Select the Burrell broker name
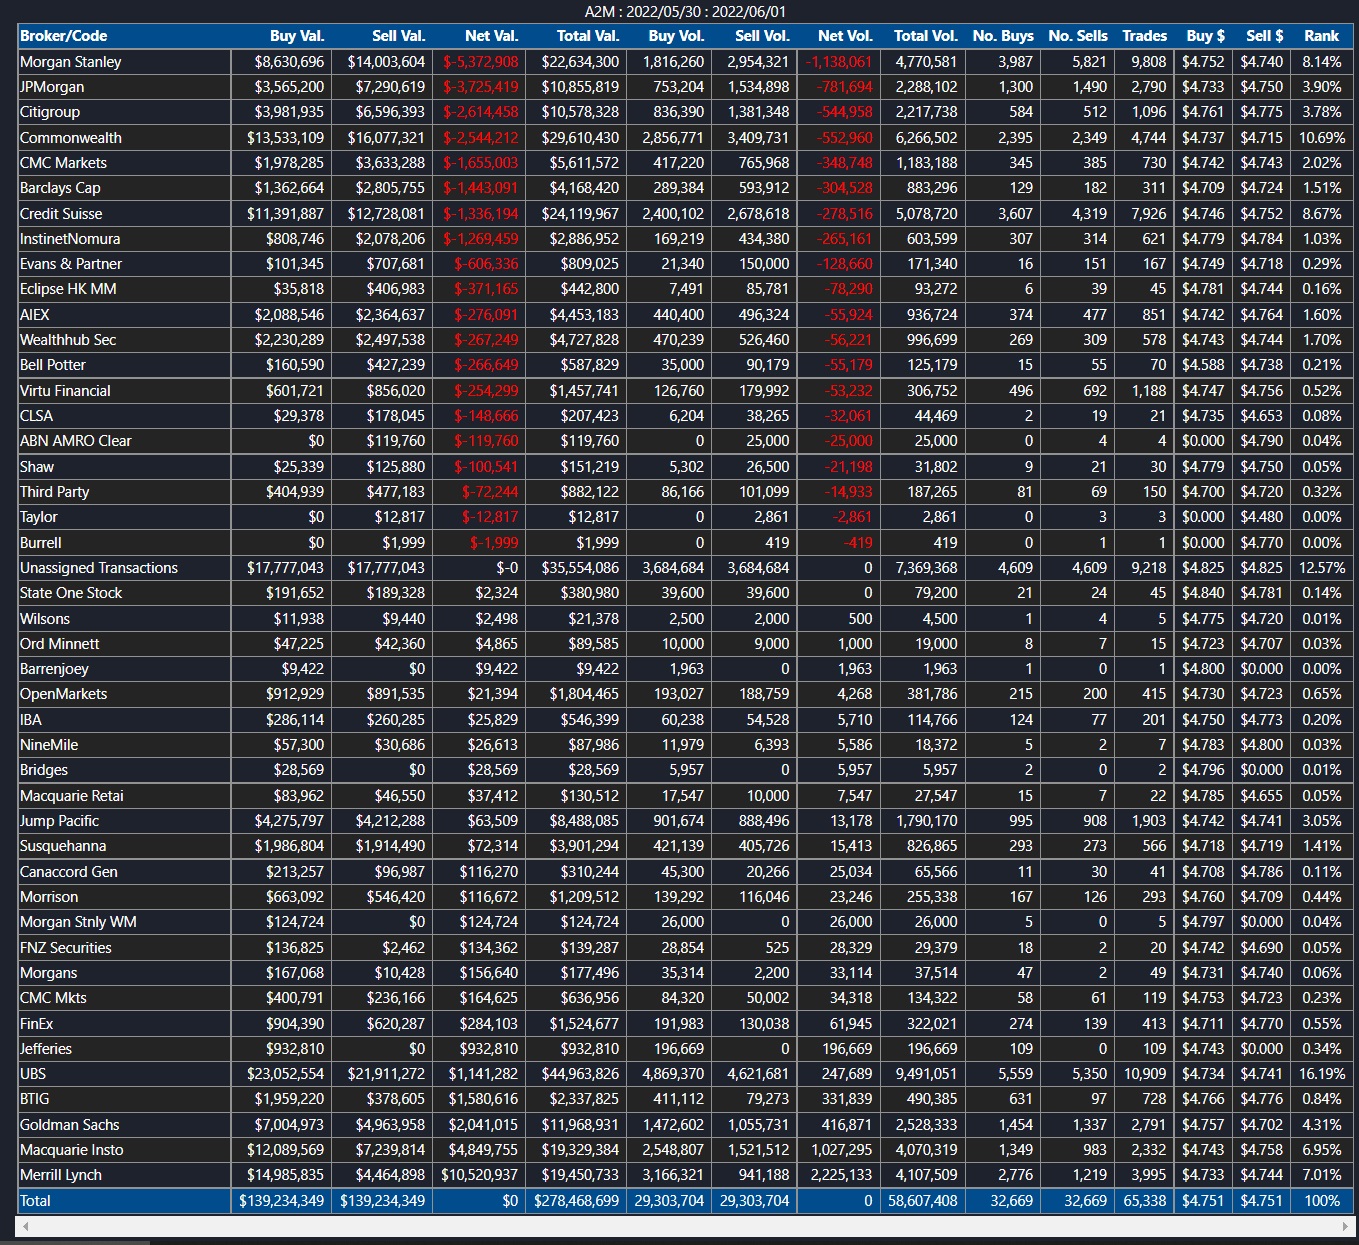The image size is (1359, 1245). tap(41, 543)
